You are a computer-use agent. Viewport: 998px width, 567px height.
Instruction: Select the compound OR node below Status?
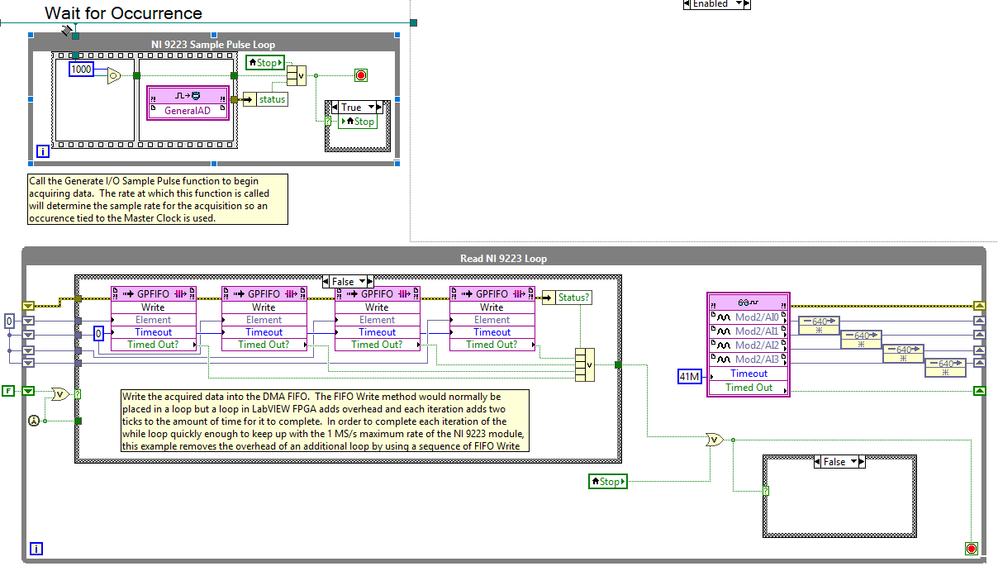tap(585, 365)
